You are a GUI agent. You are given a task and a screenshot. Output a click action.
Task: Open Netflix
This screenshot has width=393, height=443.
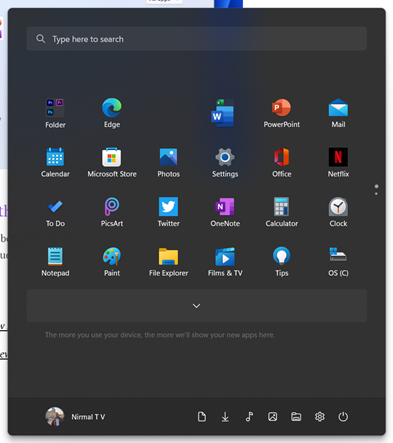pyautogui.click(x=338, y=162)
